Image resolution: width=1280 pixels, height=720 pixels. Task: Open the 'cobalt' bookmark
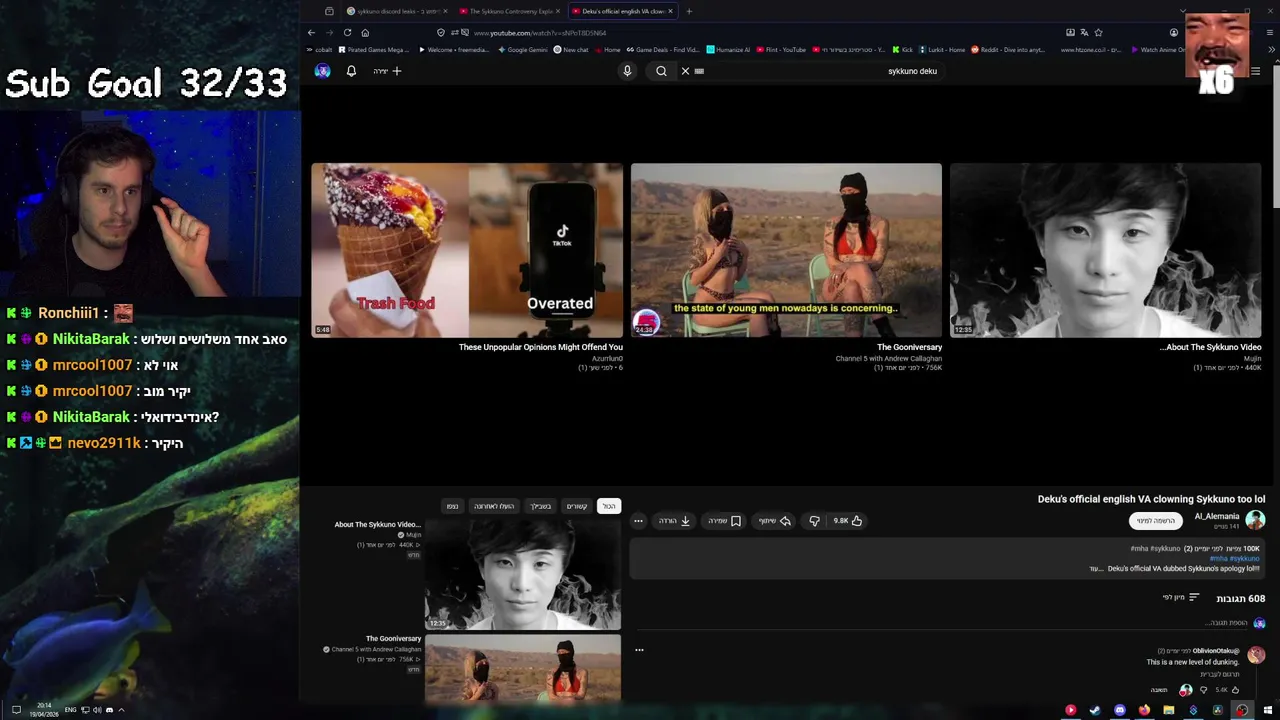coord(320,49)
